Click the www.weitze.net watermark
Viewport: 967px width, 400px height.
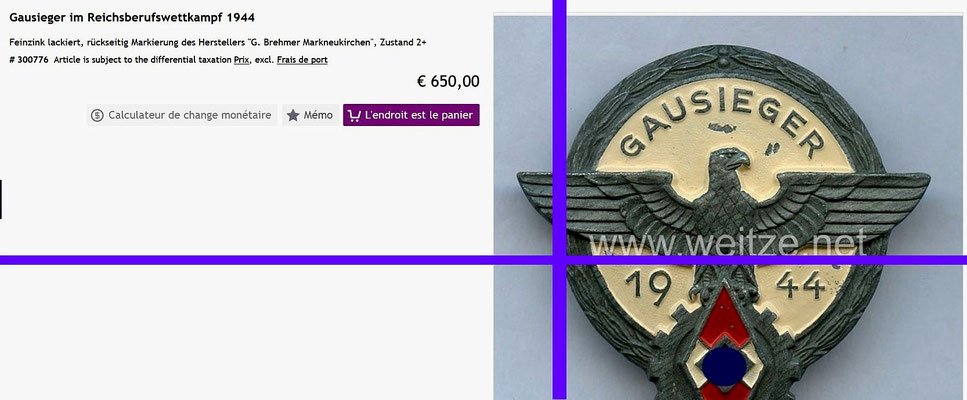(728, 242)
